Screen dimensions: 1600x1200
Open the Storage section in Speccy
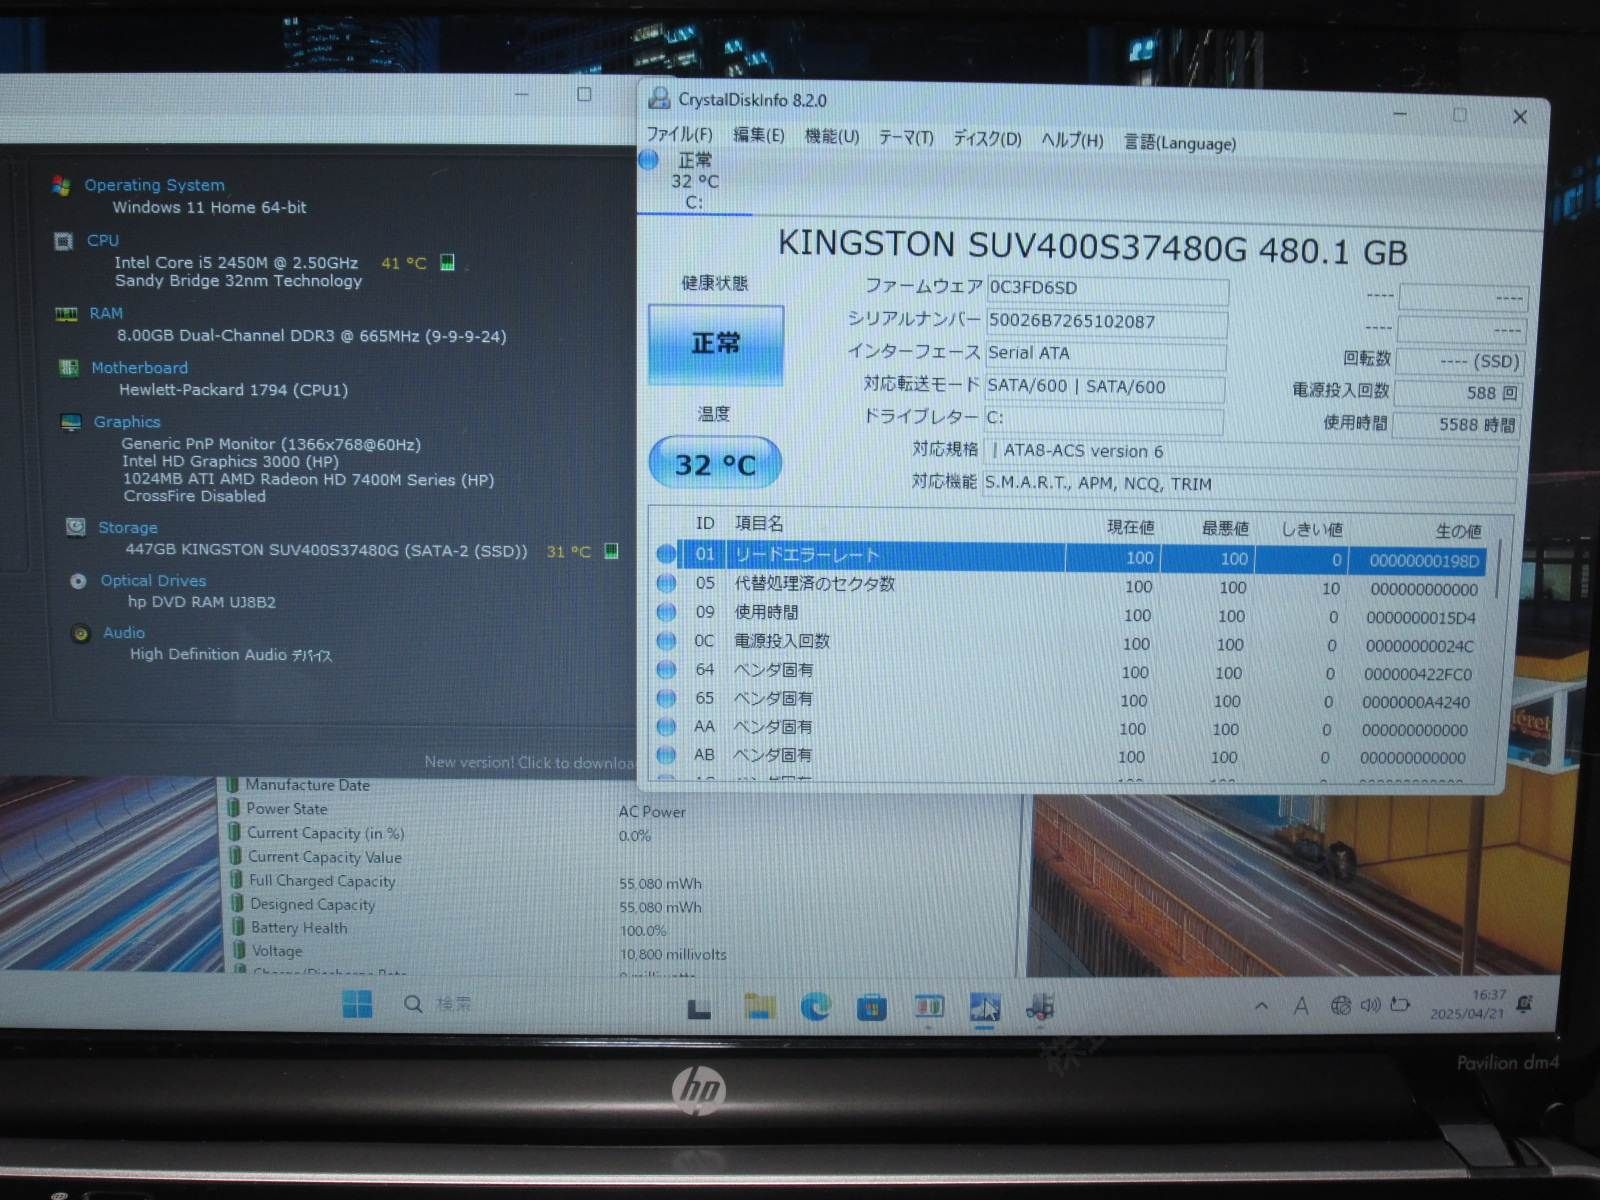pyautogui.click(x=128, y=528)
